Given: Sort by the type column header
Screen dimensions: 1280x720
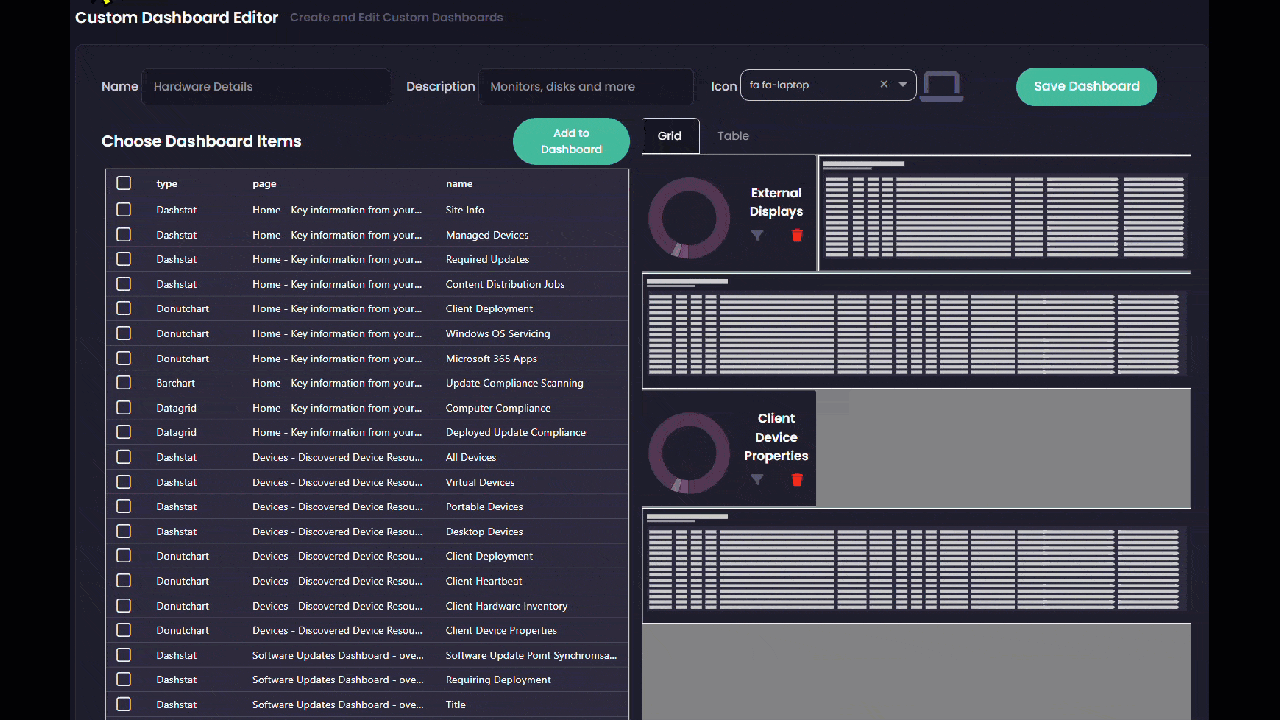Looking at the screenshot, I should tap(167, 184).
